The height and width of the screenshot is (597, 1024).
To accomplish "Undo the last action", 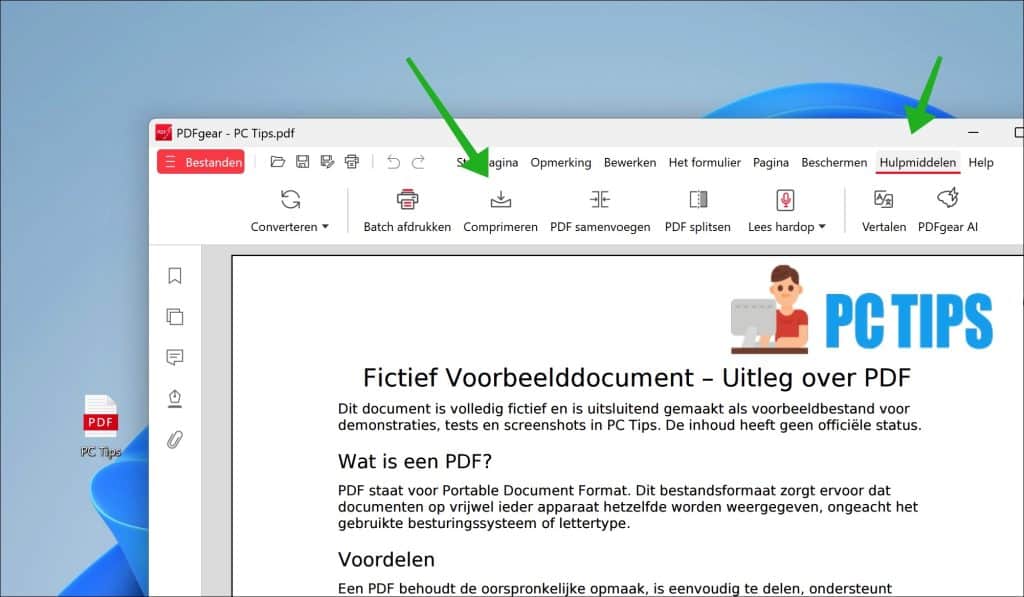I will 393,161.
